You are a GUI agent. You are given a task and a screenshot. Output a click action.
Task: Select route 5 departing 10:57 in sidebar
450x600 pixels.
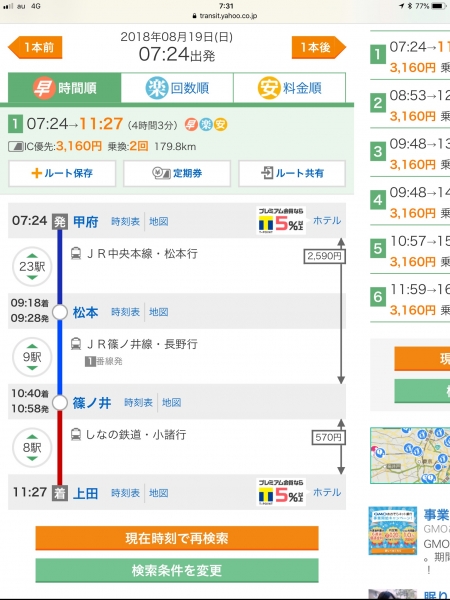pos(410,250)
